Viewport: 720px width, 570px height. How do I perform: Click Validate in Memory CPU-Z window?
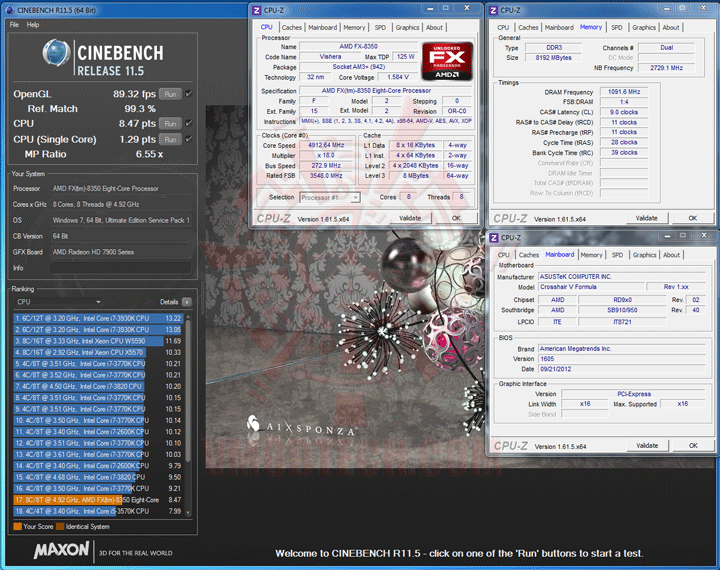(x=647, y=218)
